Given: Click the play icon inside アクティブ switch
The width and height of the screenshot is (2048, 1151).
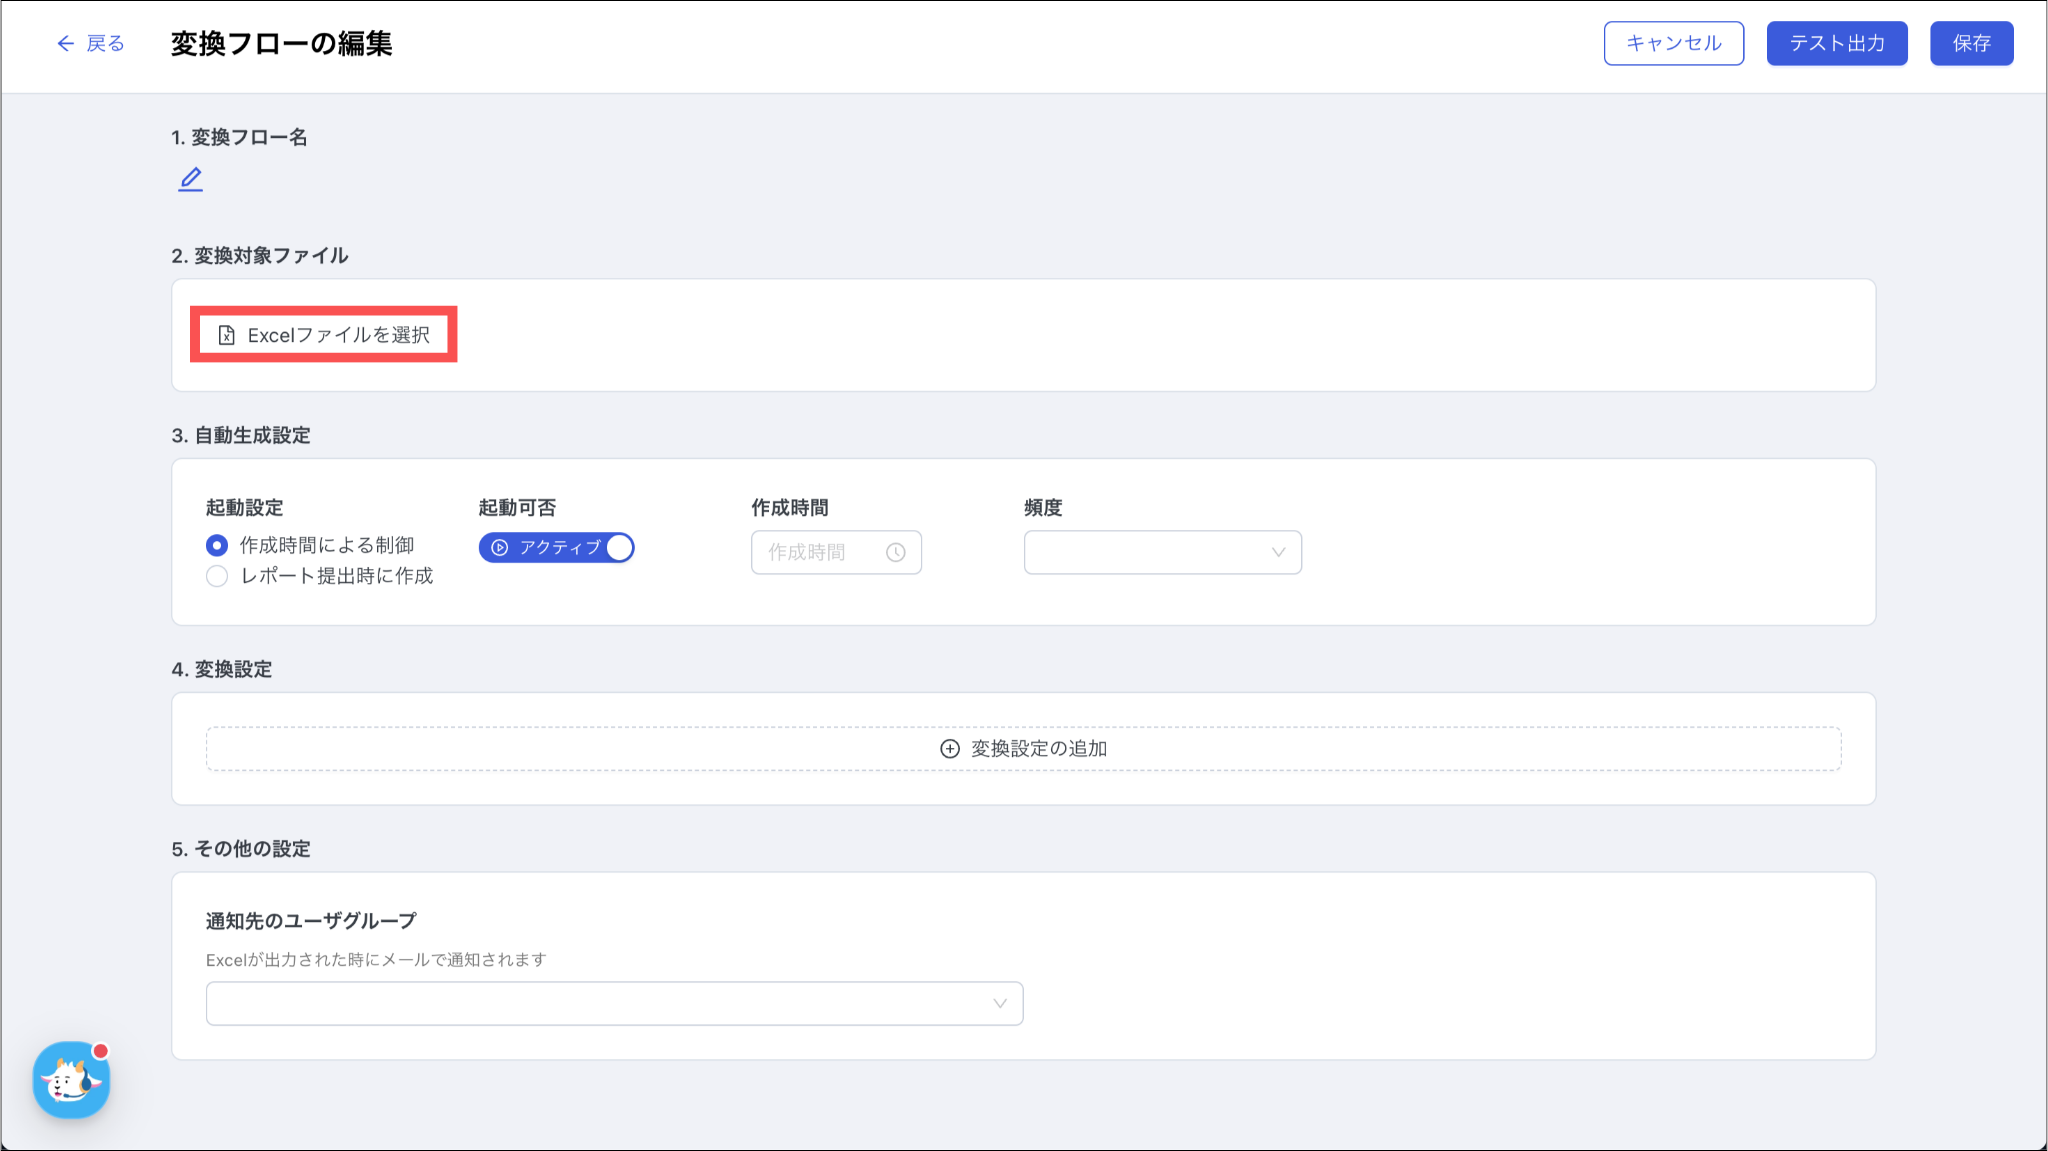Looking at the screenshot, I should [x=500, y=548].
